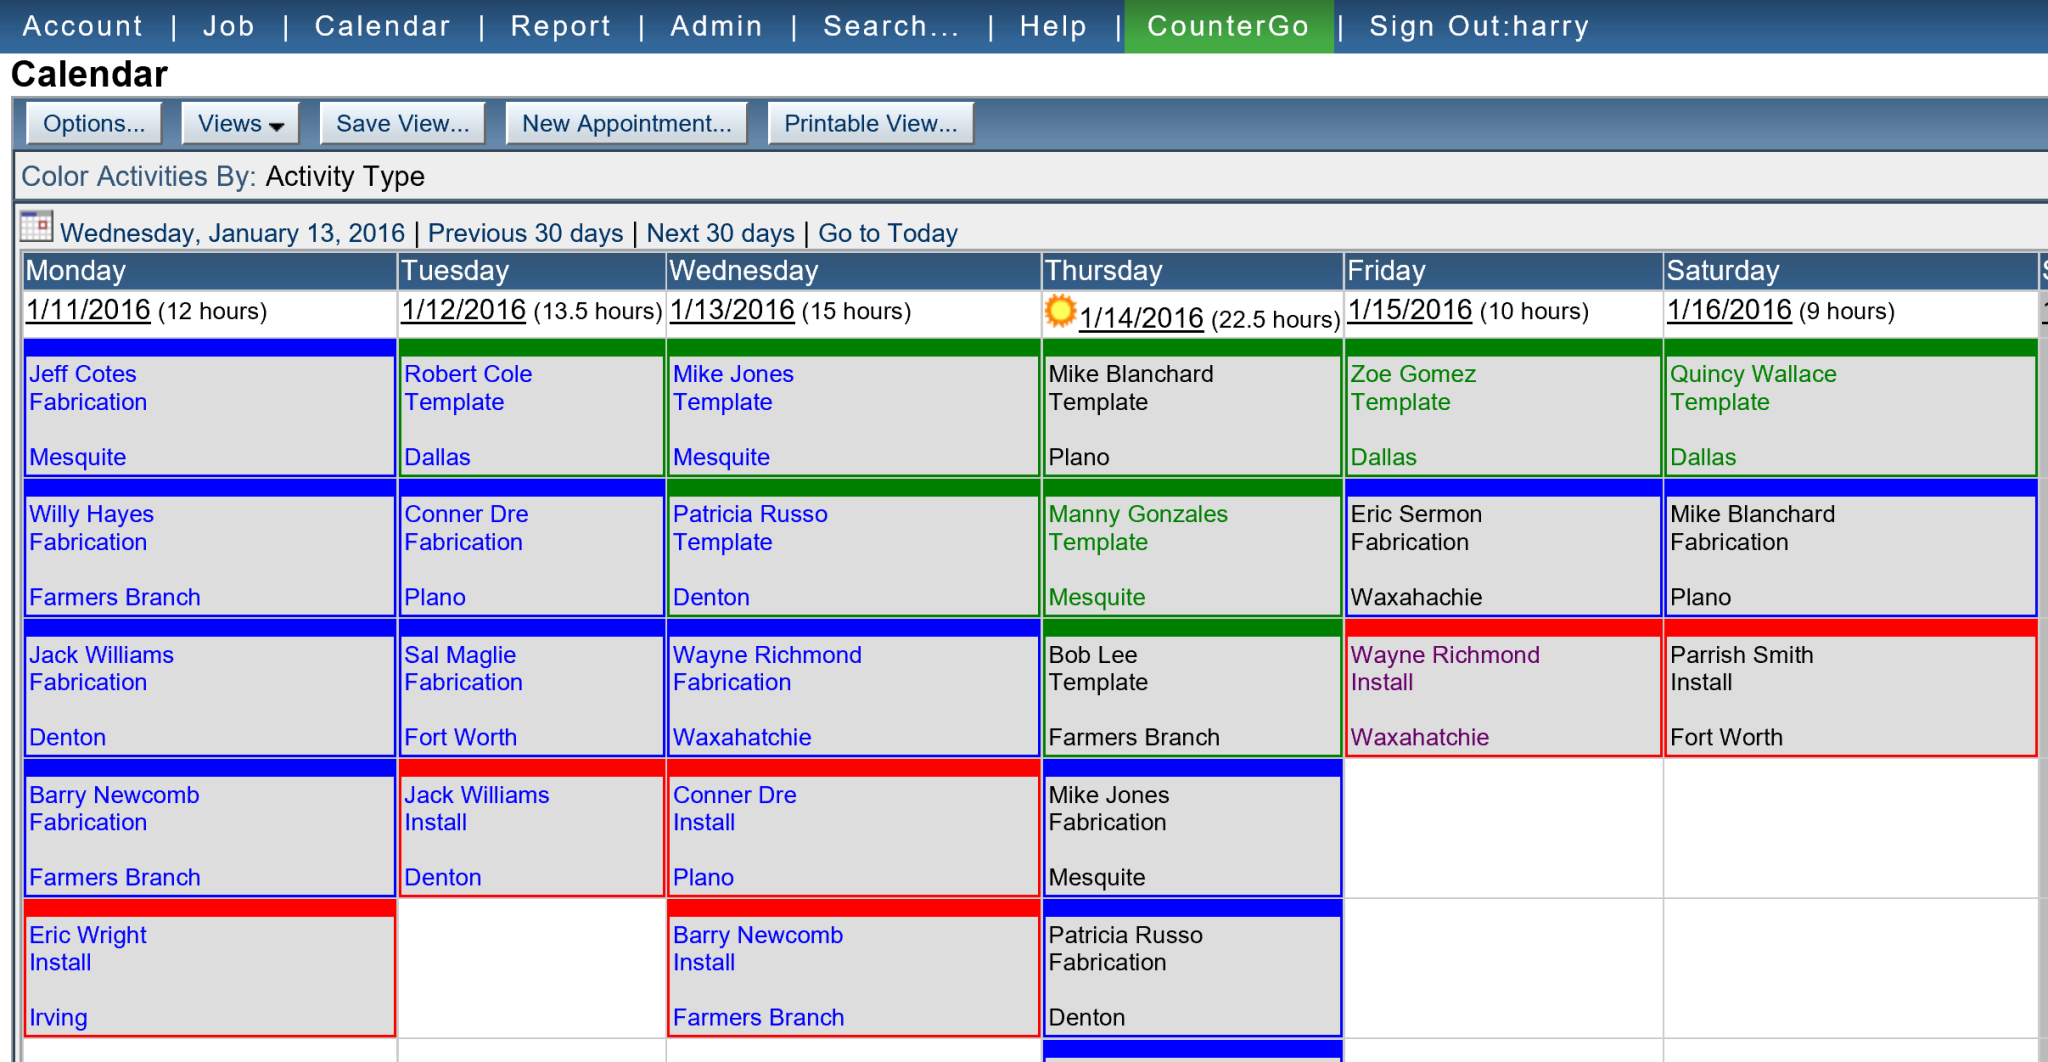Open the Options dialog
This screenshot has height=1062, width=2048.
(93, 123)
